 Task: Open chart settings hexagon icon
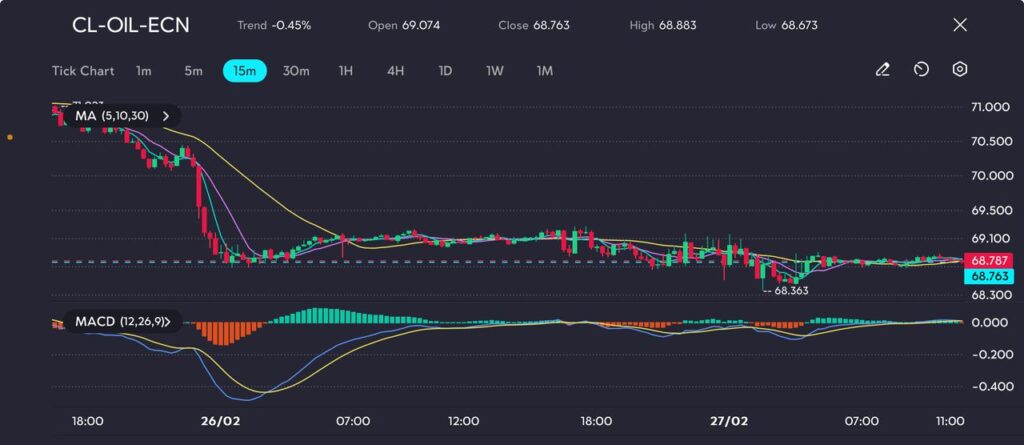tap(959, 70)
